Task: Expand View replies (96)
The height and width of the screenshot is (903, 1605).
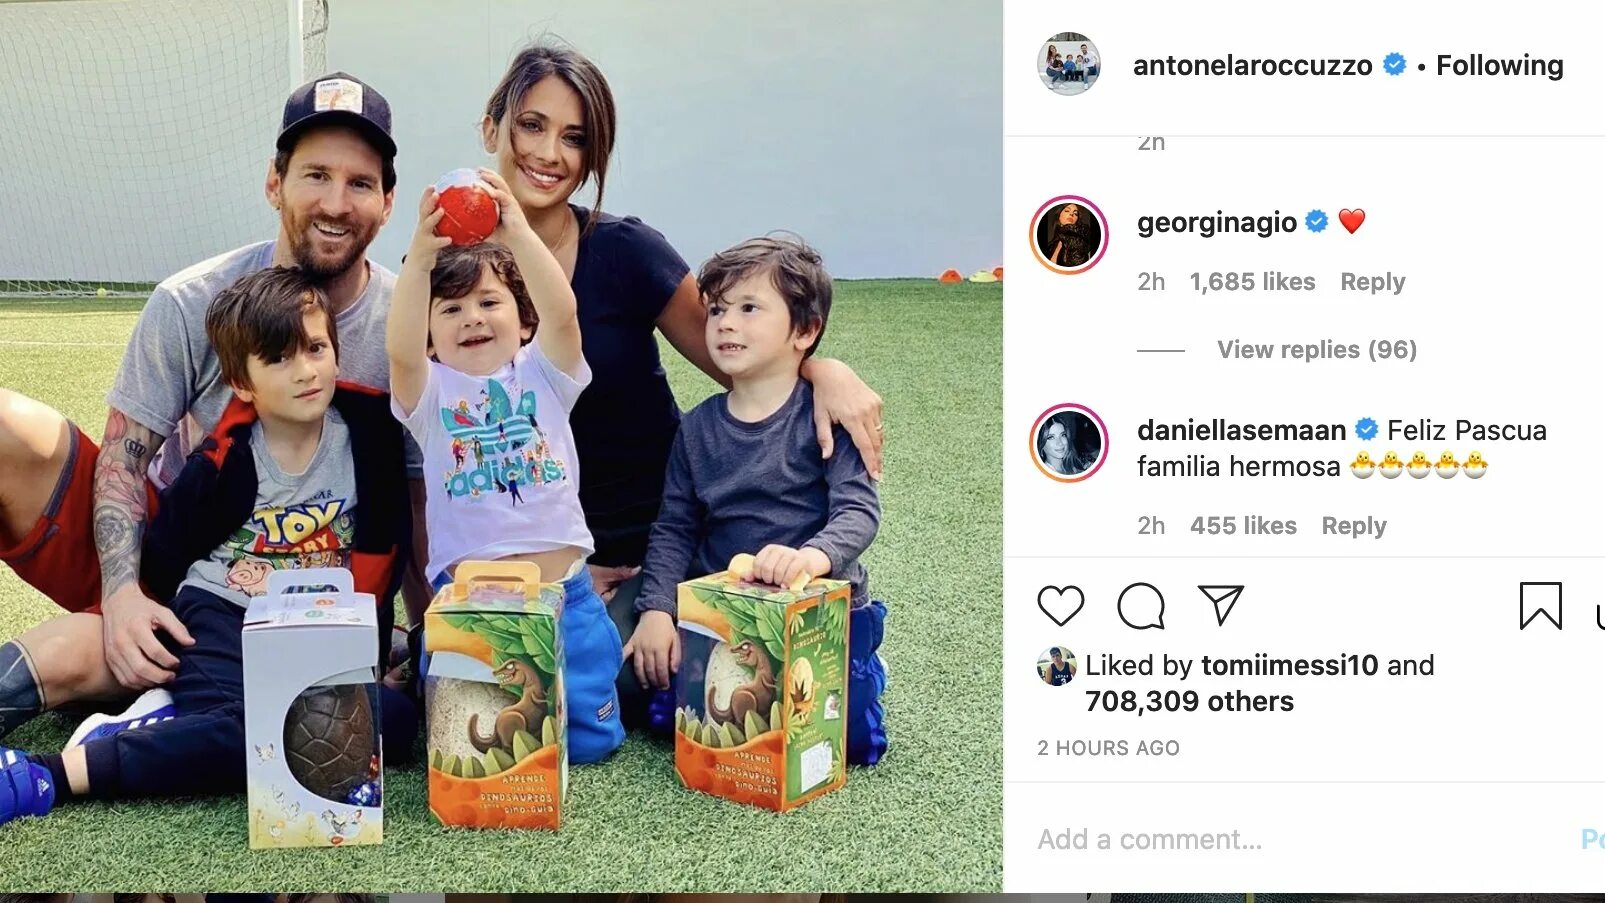Action: 1316,350
